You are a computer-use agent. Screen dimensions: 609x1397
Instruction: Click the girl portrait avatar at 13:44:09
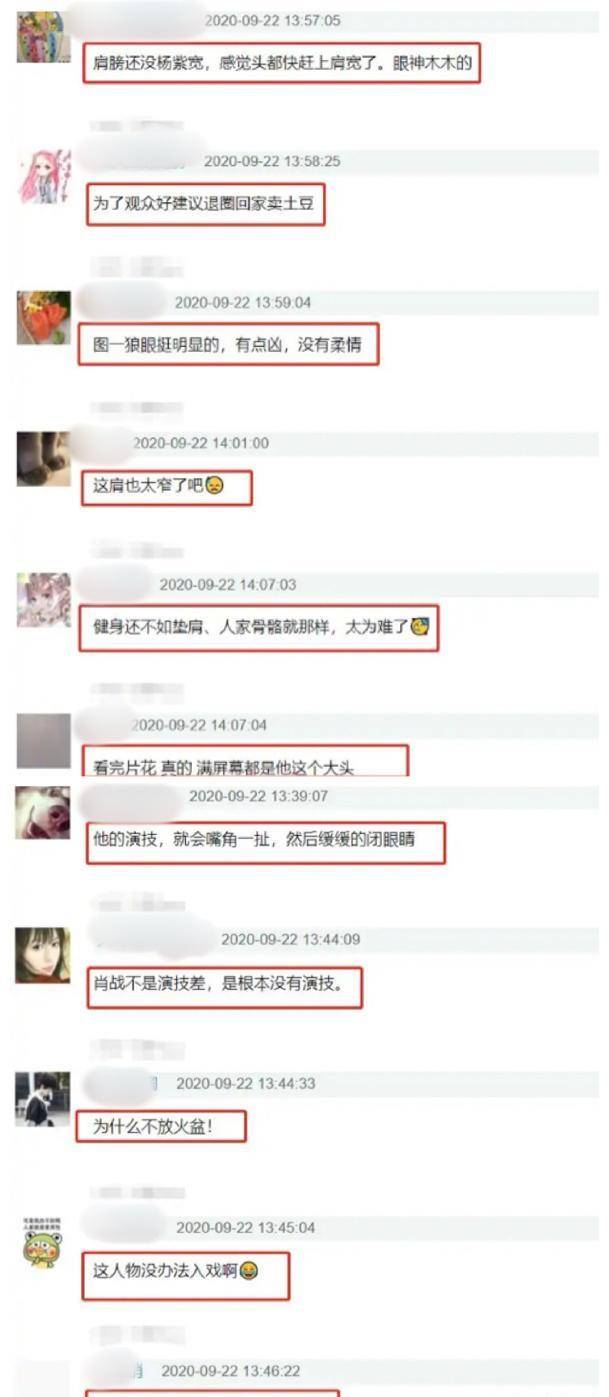coord(43,955)
